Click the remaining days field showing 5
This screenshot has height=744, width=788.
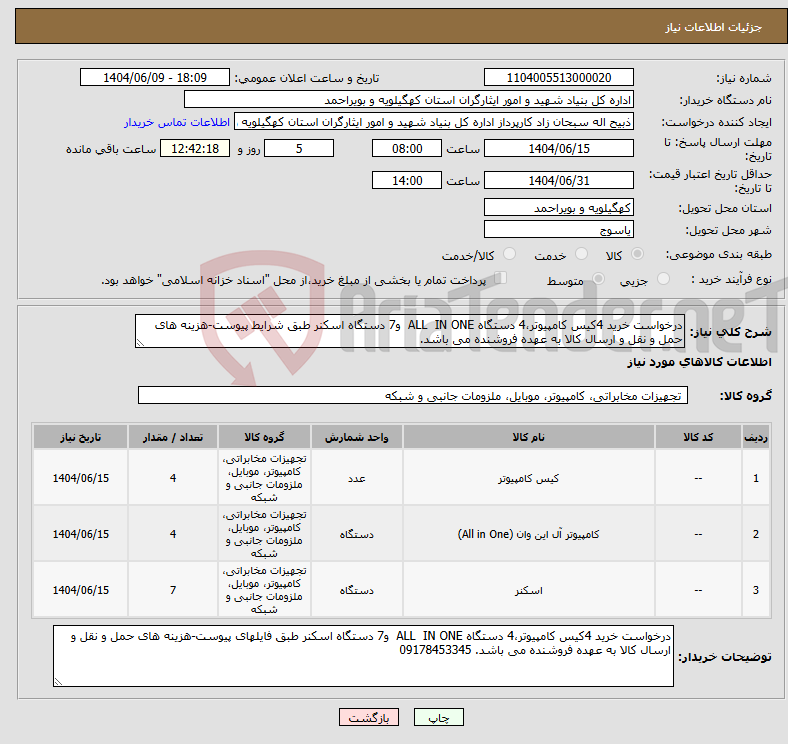point(299,148)
